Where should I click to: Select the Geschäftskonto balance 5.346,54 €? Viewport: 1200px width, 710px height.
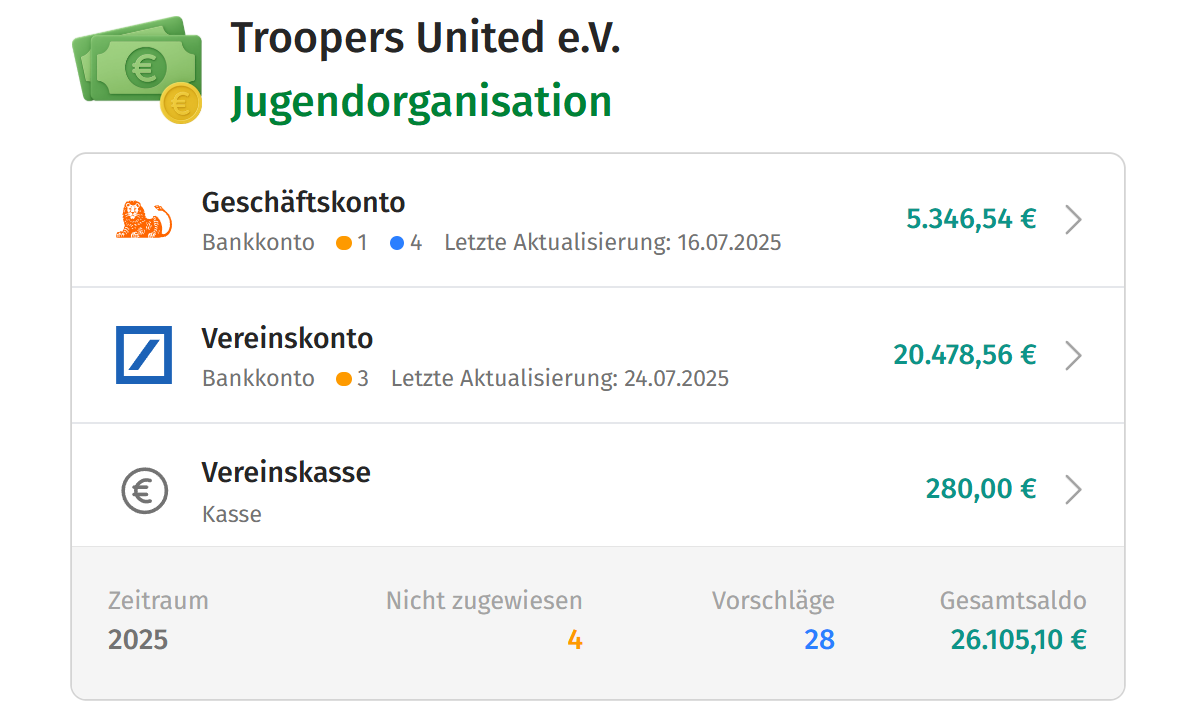click(x=972, y=219)
